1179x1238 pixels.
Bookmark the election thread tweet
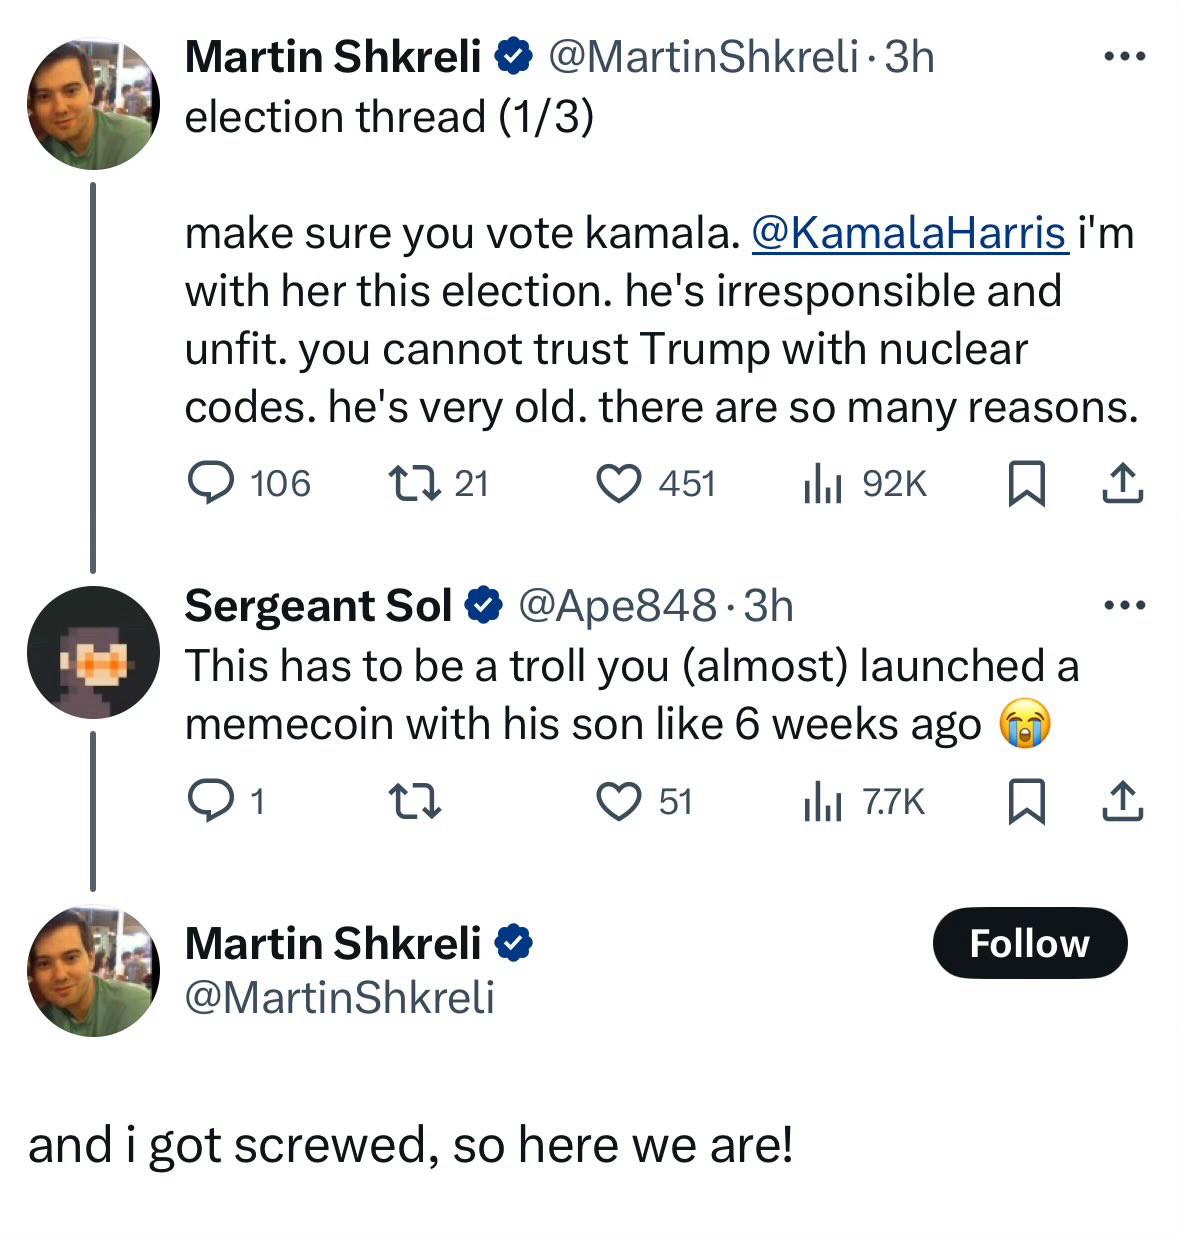[1025, 484]
